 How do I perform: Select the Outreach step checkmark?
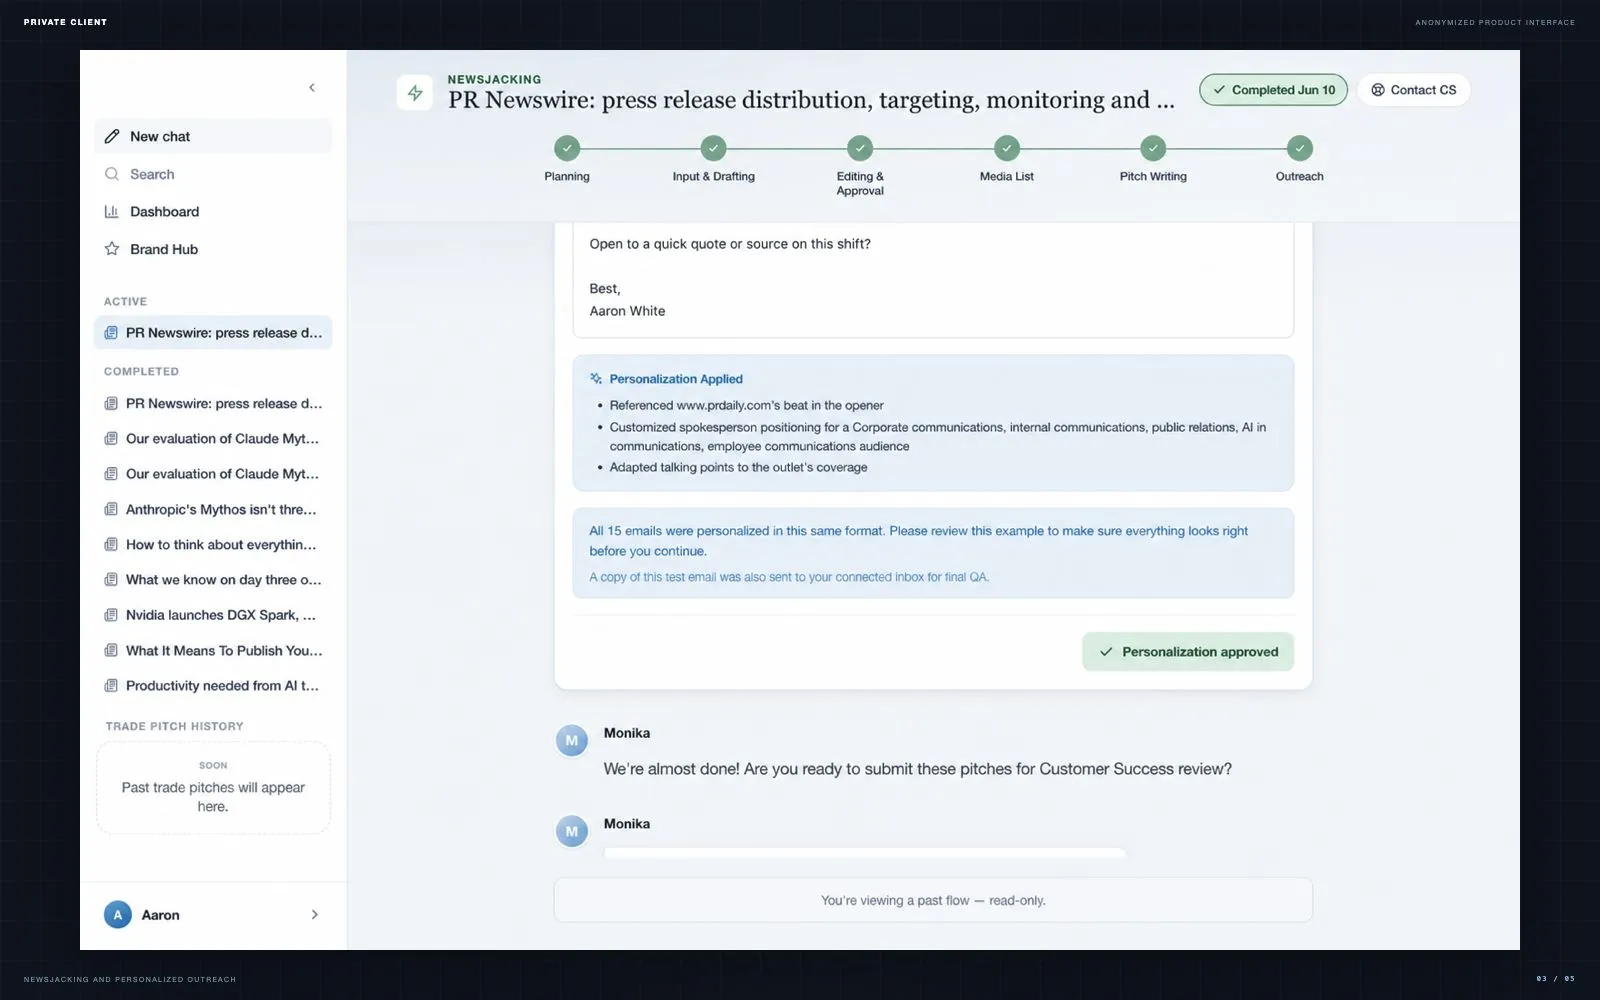pos(1299,148)
